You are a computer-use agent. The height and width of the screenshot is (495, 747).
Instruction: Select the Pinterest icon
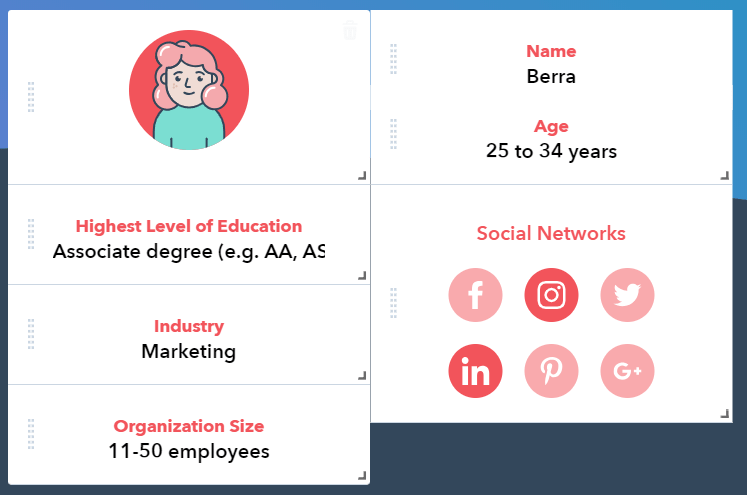(x=551, y=371)
